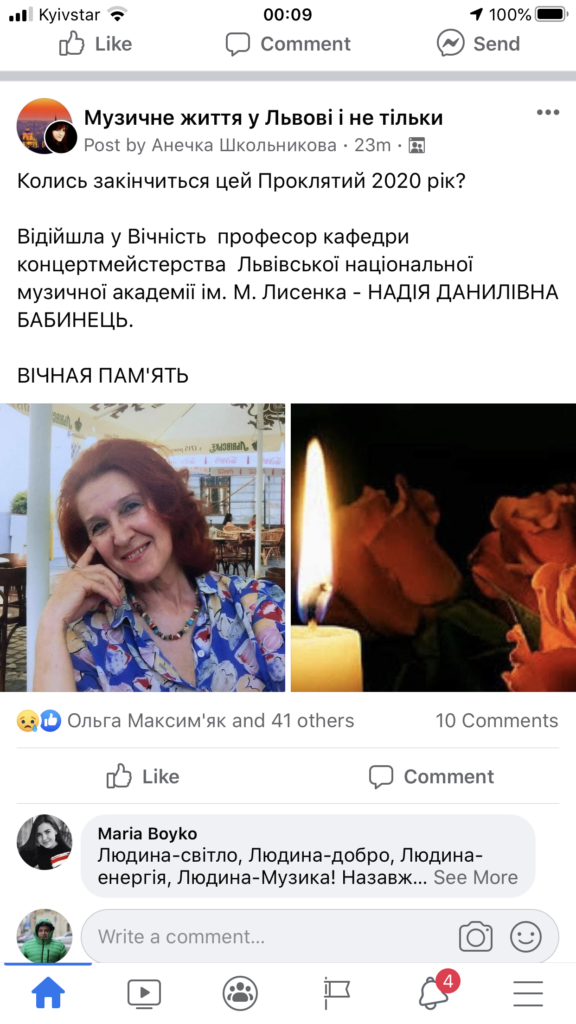The height and width of the screenshot is (1024, 576).
Task: Open the Pages flag tab icon
Action: (x=336, y=993)
